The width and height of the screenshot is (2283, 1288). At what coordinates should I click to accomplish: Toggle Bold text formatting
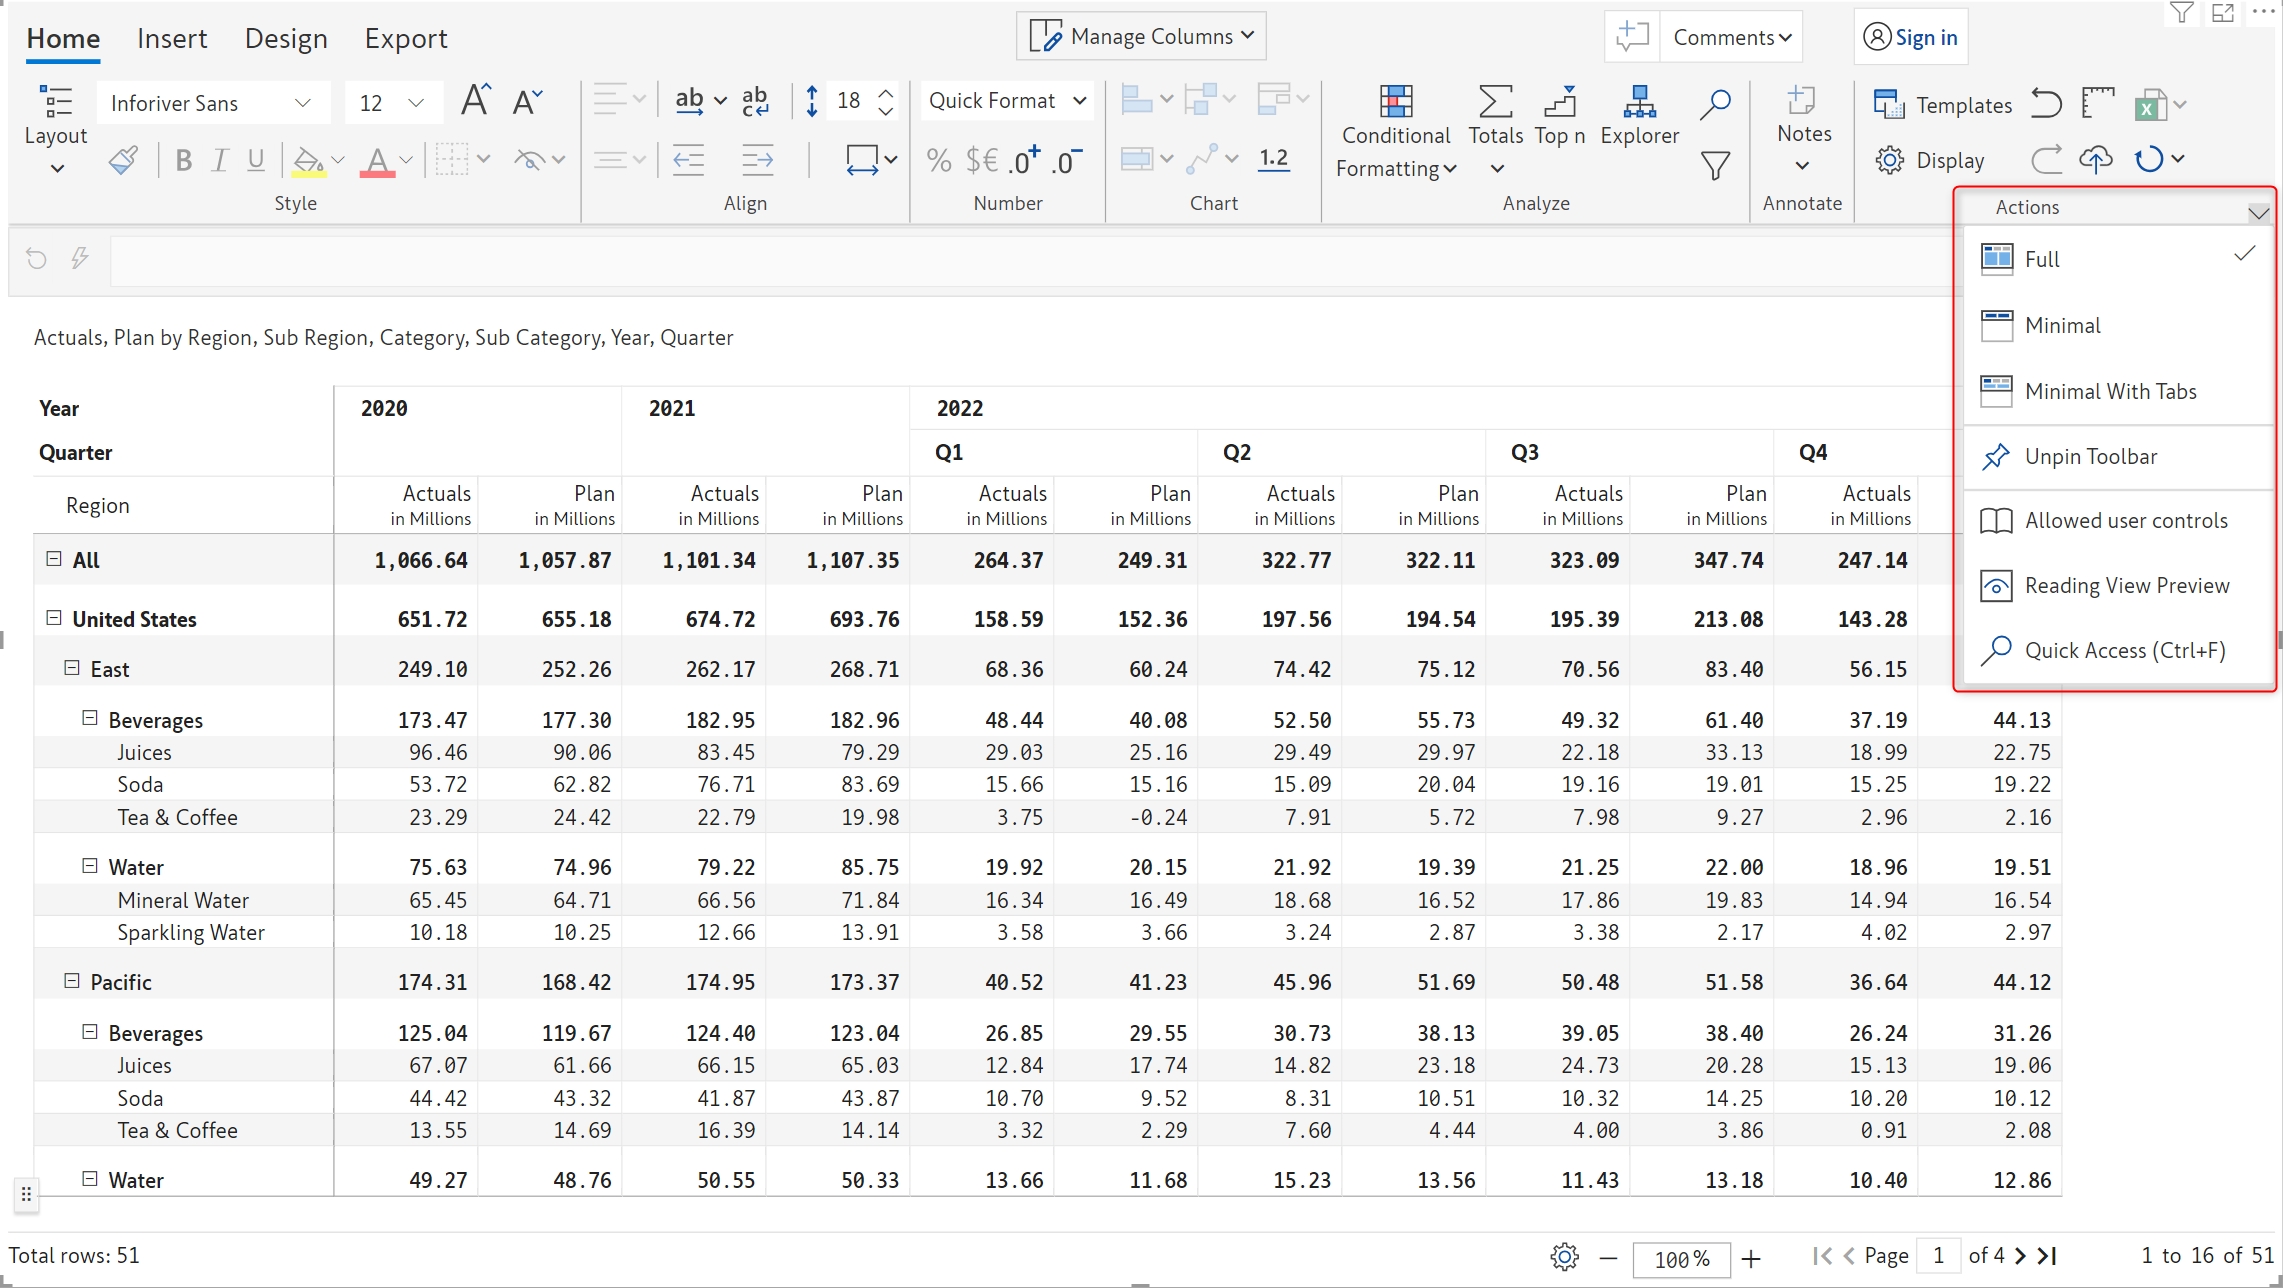coord(183,160)
